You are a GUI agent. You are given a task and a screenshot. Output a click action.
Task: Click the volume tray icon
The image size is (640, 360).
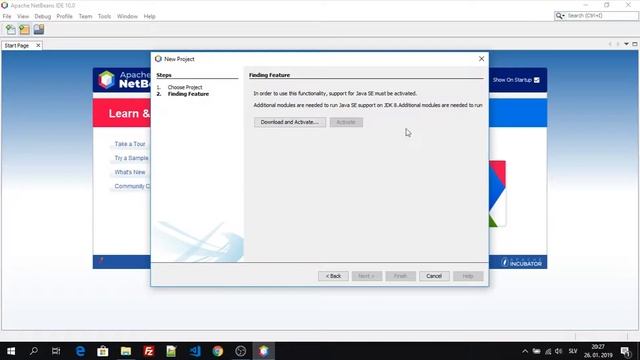pos(558,351)
